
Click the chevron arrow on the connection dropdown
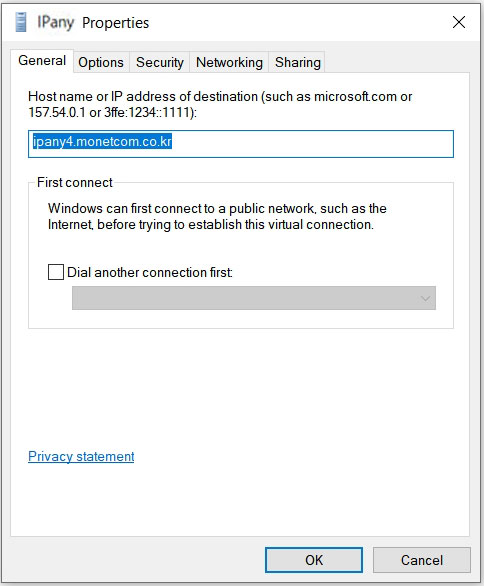tap(425, 298)
